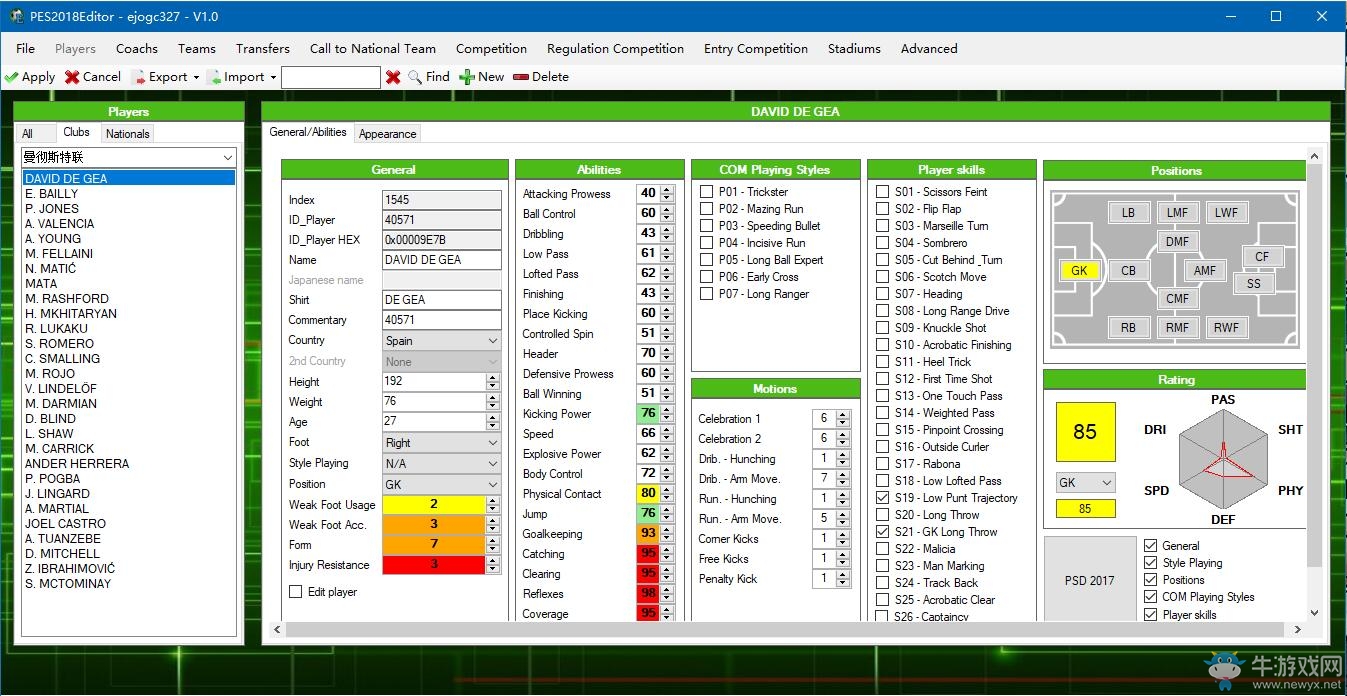Image resolution: width=1347 pixels, height=696 pixels.
Task: Switch to the Nationals tab
Action: point(128,133)
